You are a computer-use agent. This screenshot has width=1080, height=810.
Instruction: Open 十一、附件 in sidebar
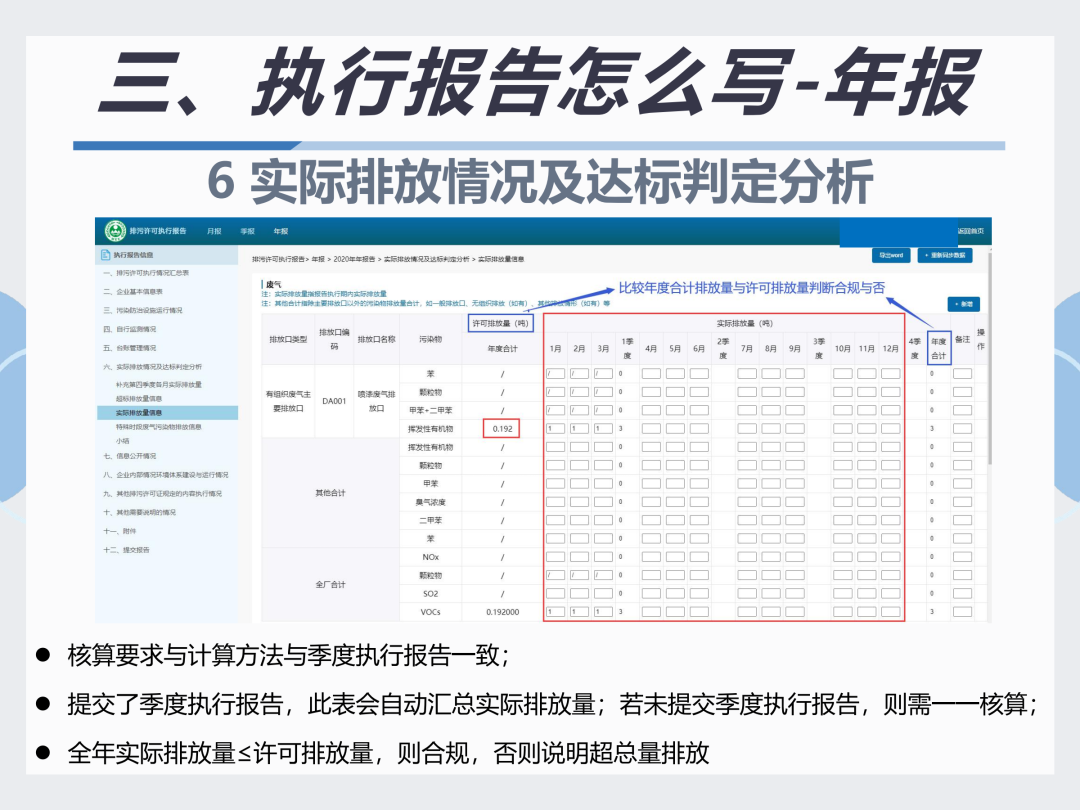[x=120, y=531]
